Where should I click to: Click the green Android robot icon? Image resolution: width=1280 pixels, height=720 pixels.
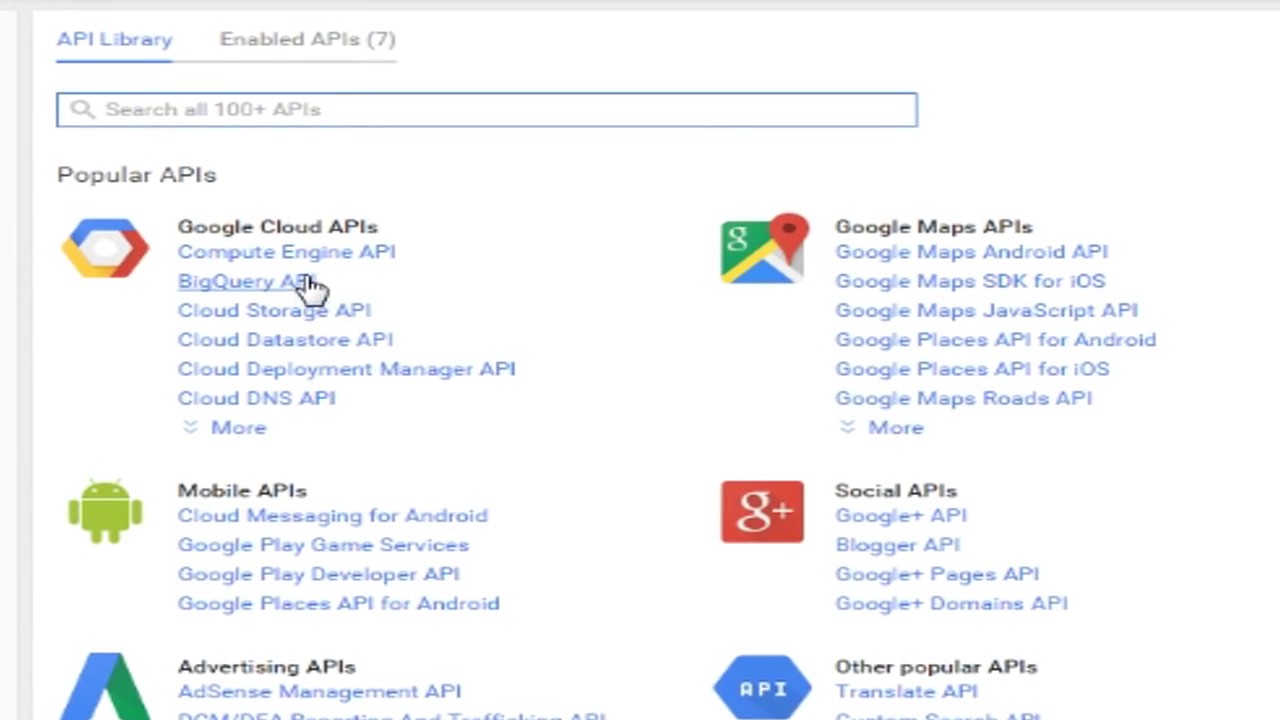point(105,511)
